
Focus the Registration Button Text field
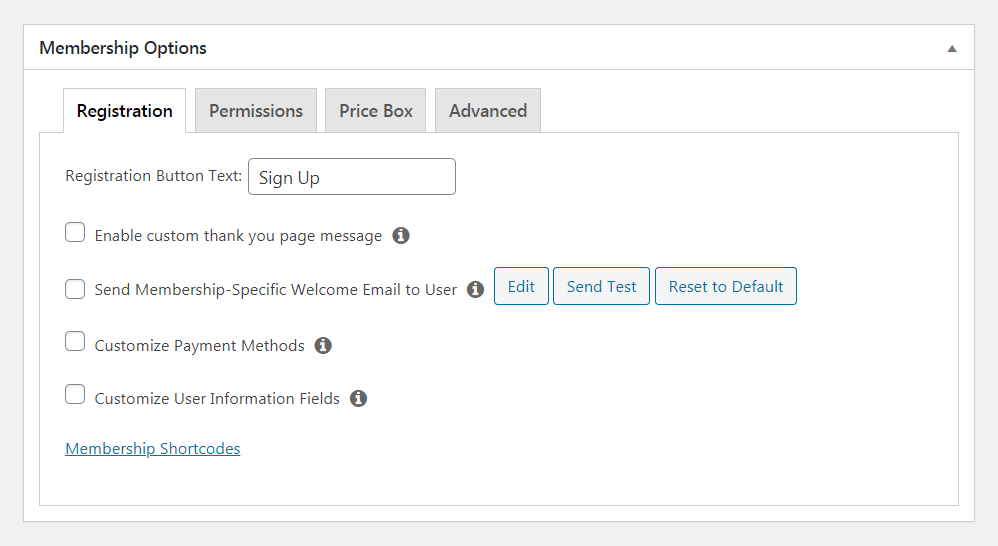tap(352, 177)
